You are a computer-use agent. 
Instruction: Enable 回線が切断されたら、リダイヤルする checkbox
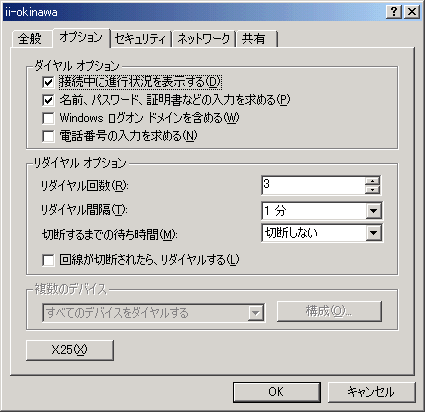pyautogui.click(x=48, y=260)
